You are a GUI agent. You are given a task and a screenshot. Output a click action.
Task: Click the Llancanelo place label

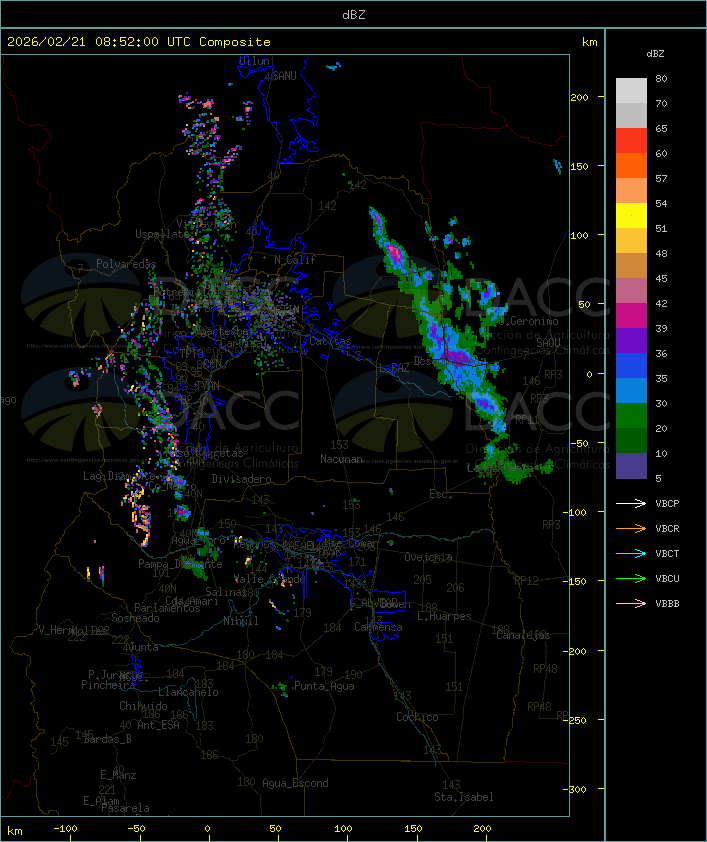188,693
